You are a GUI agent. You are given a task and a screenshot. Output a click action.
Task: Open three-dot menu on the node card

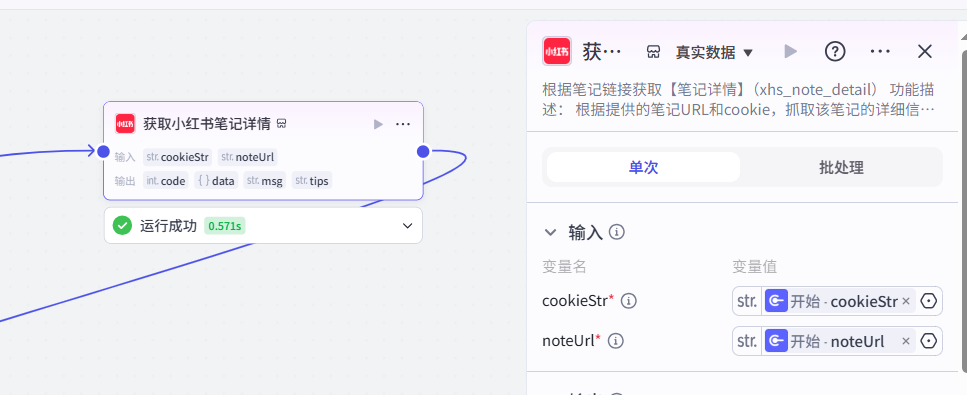(x=403, y=125)
